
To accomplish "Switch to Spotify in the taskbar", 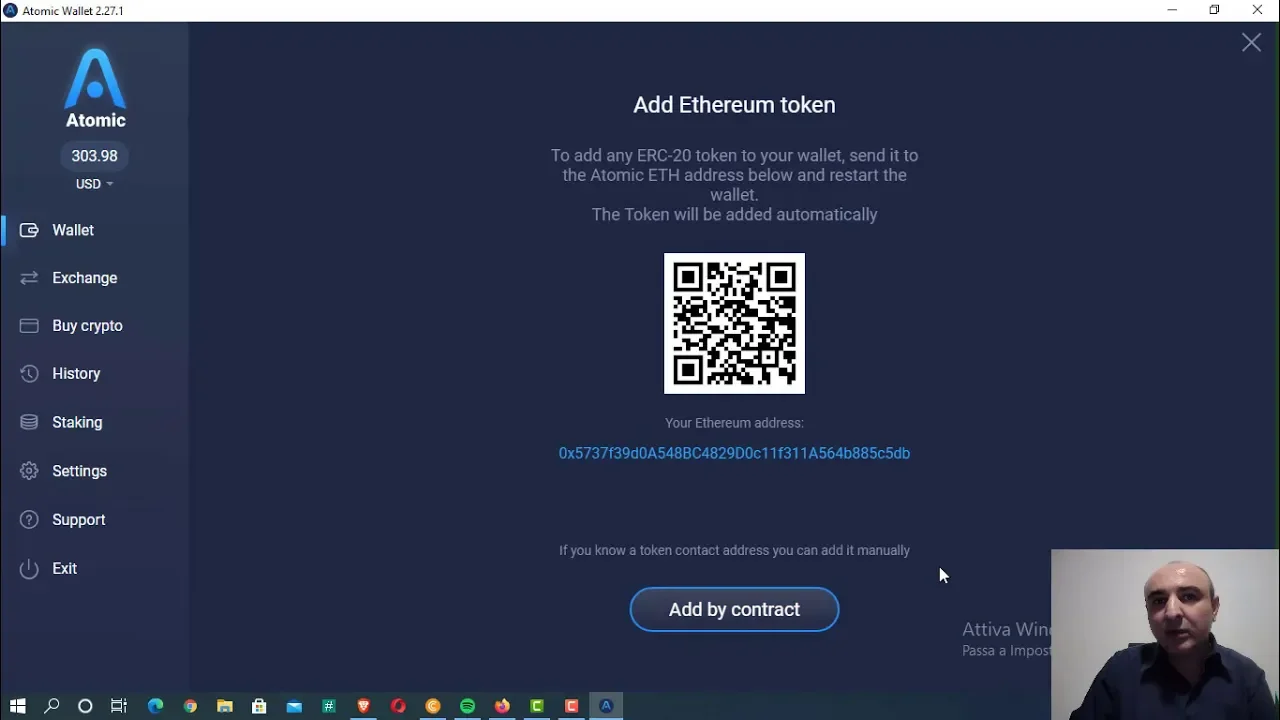I will [467, 706].
